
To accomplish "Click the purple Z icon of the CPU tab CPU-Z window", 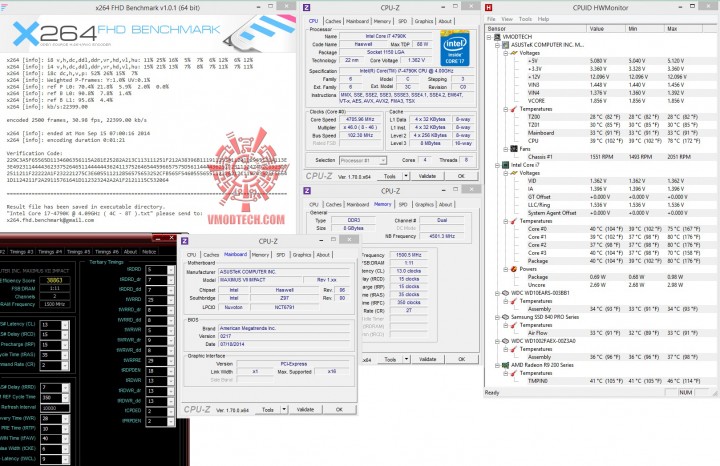I will 307,7.
